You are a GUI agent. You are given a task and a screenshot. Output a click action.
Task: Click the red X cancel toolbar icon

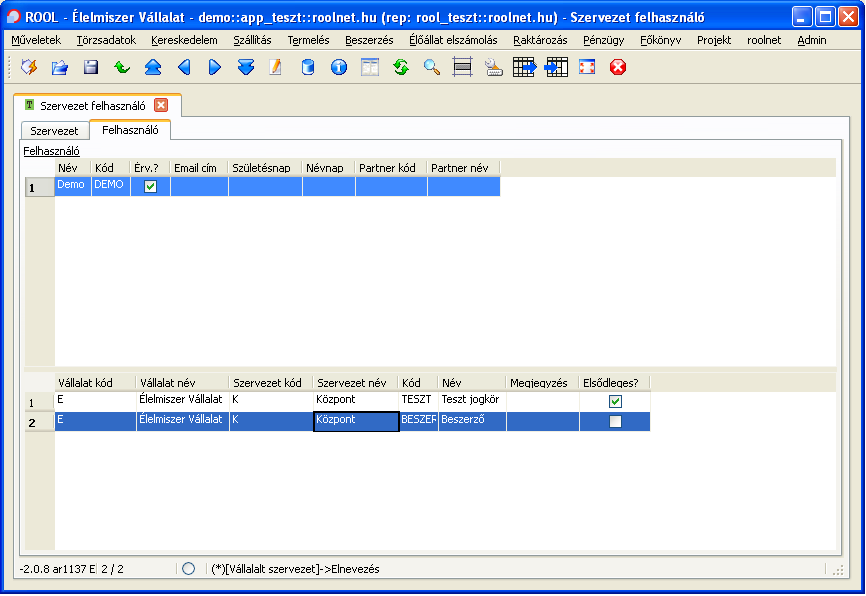(618, 67)
